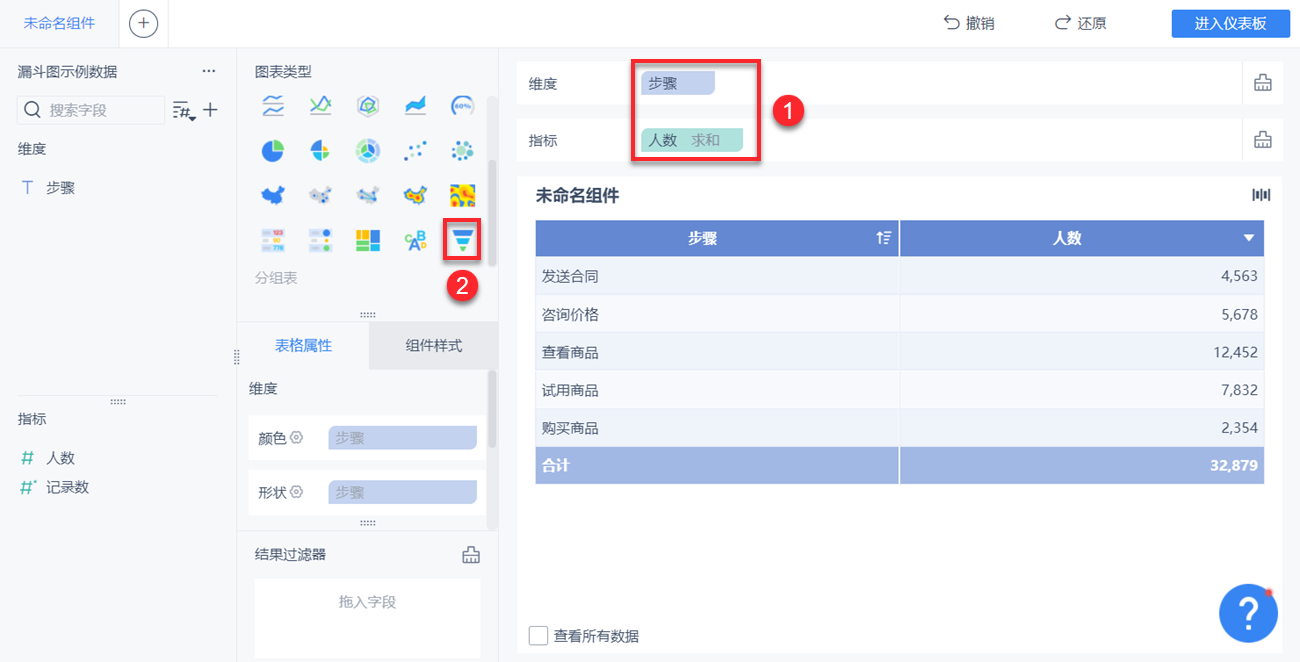Image resolution: width=1300 pixels, height=662 pixels.
Task: Open the gear settings next to 颜色
Action: click(x=296, y=437)
